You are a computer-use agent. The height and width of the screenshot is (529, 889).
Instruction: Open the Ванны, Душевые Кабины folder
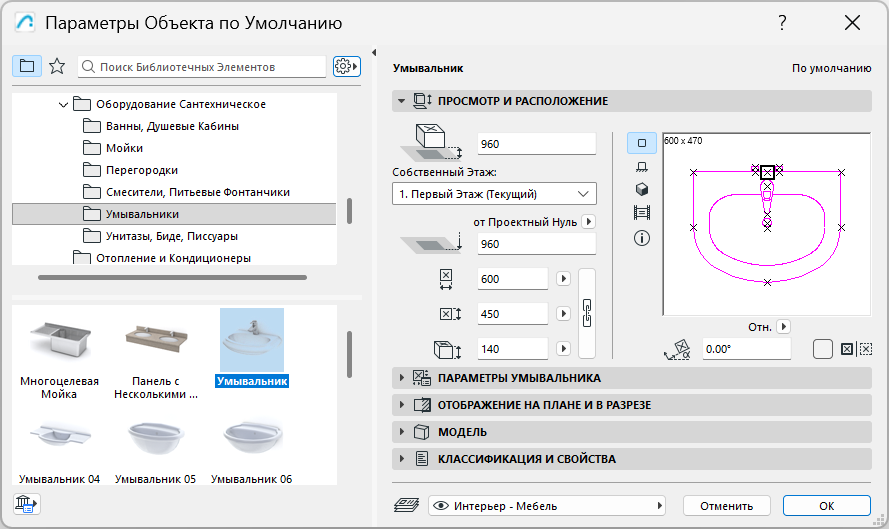click(172, 126)
